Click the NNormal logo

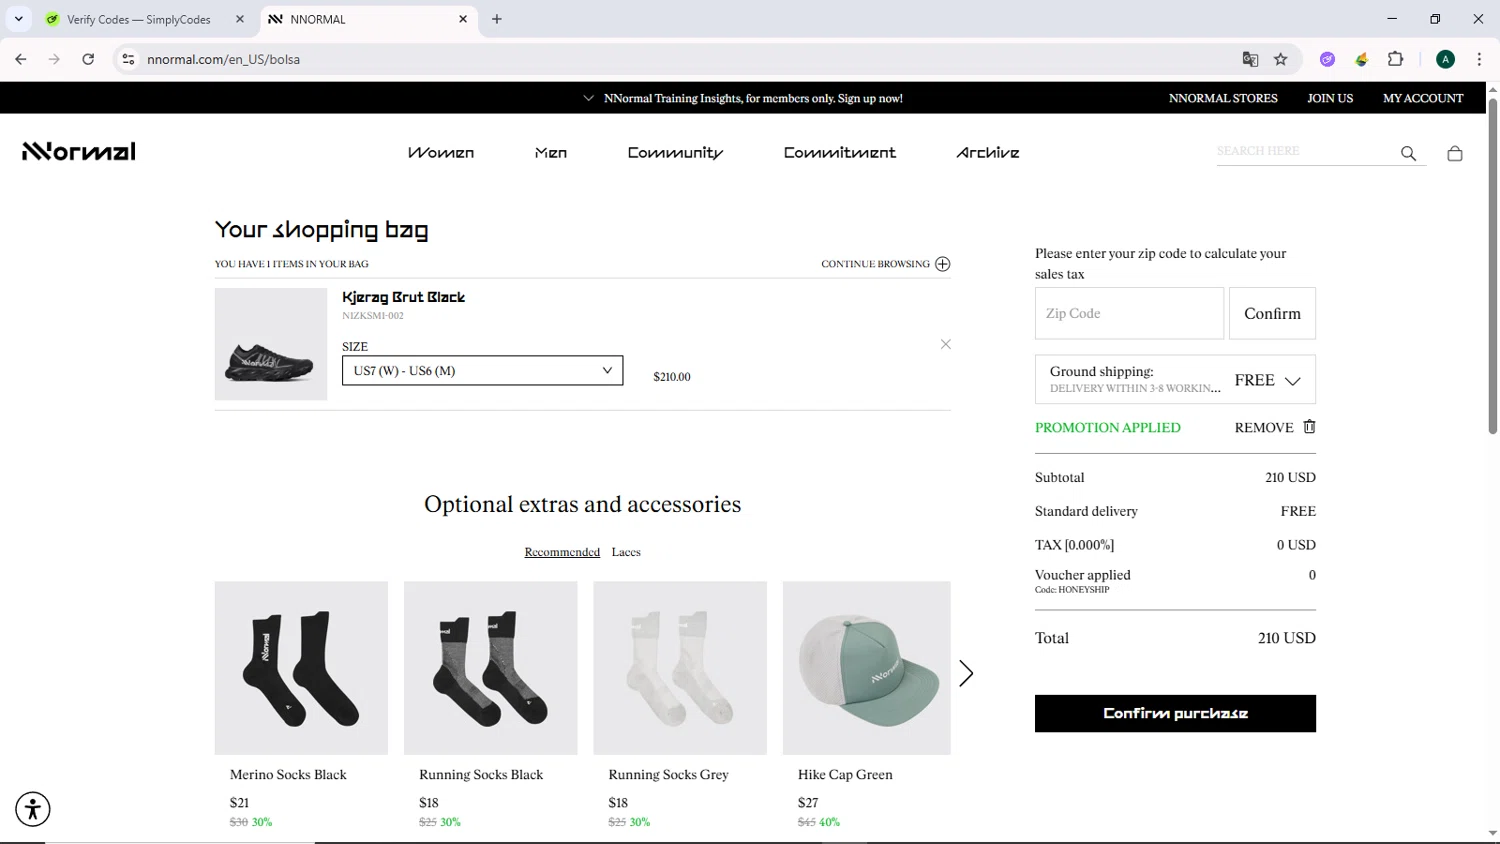[79, 151]
